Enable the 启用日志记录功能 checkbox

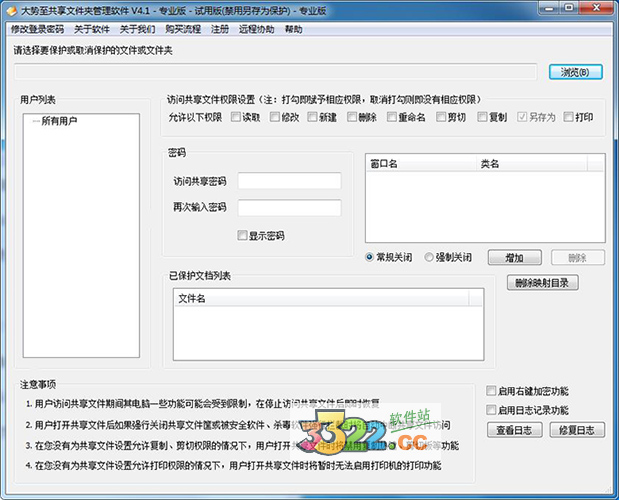point(491,410)
